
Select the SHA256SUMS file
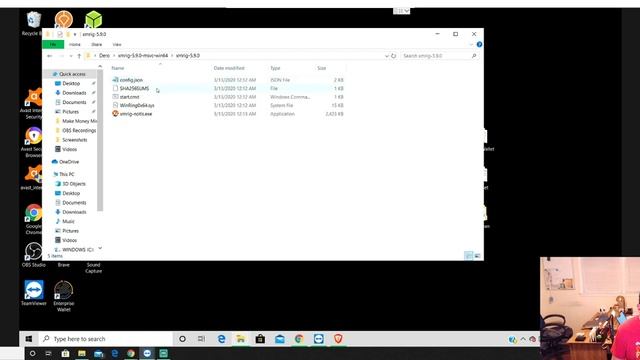tap(134, 89)
